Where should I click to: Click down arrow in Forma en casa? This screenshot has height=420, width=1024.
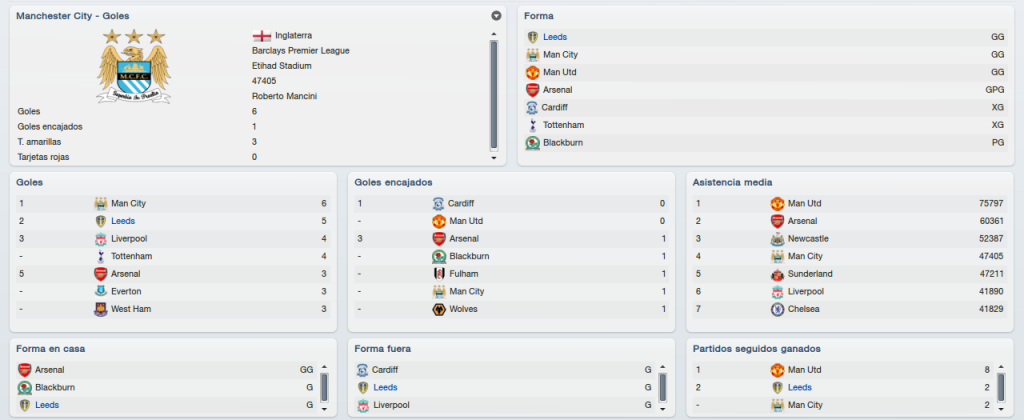coord(325,409)
